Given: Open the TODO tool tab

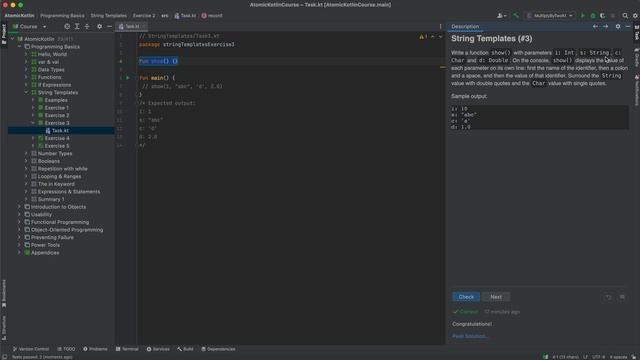Looking at the screenshot, I should click(x=66, y=349).
